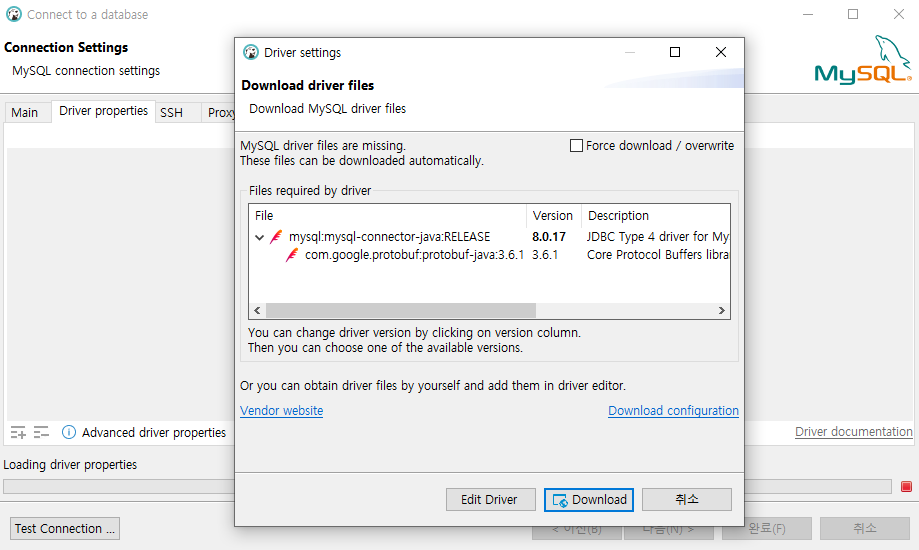Click the File column header
The width and height of the screenshot is (919, 550).
click(x=387, y=215)
